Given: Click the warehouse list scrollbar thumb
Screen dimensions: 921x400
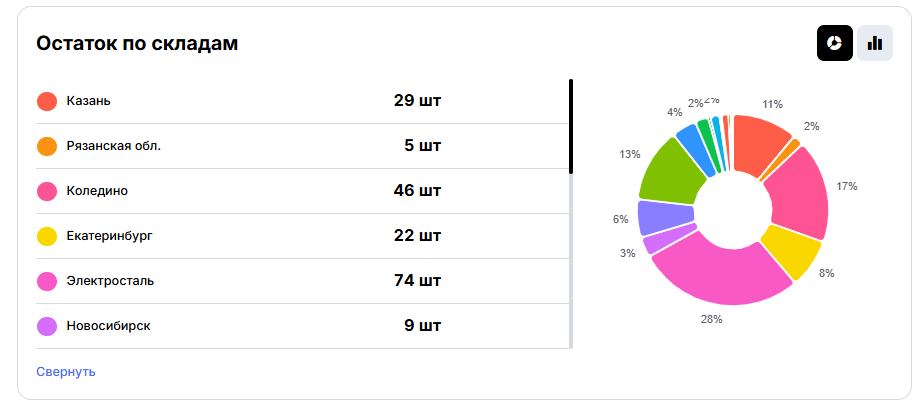Looking at the screenshot, I should click(x=571, y=126).
